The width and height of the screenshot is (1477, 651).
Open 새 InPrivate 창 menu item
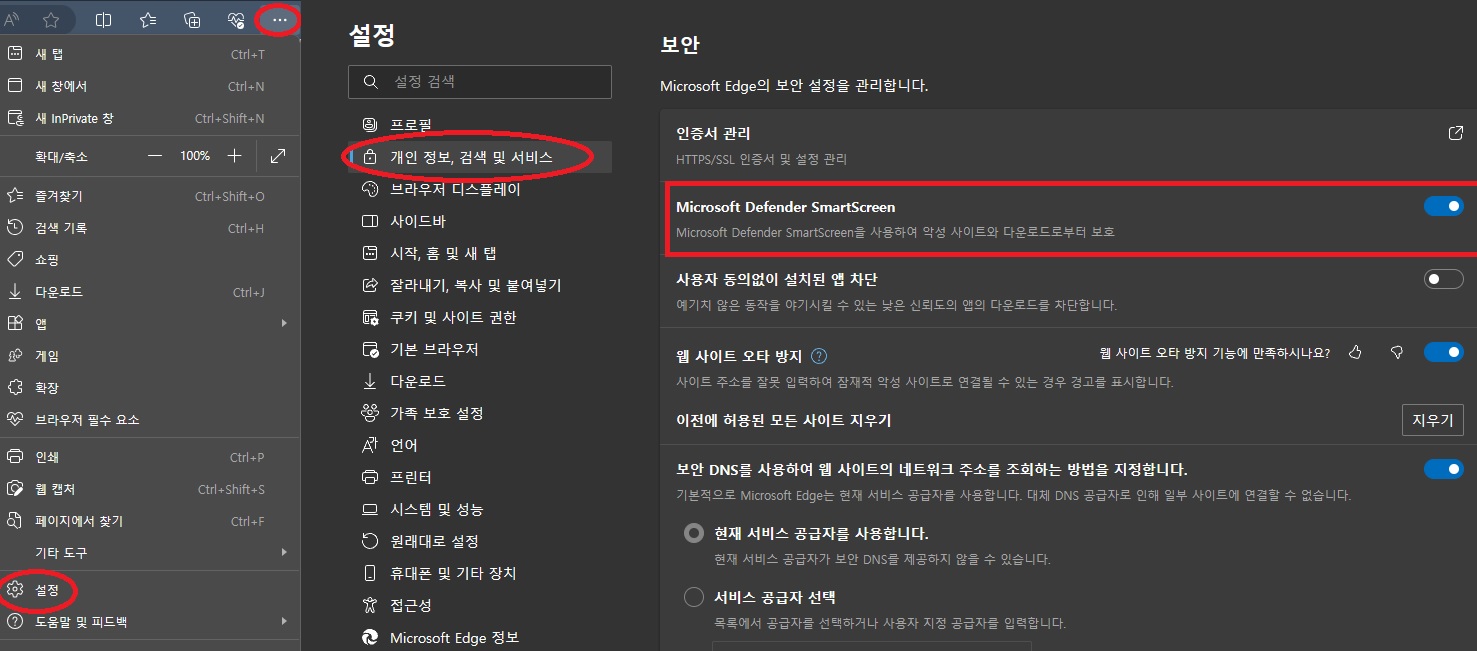pos(150,118)
